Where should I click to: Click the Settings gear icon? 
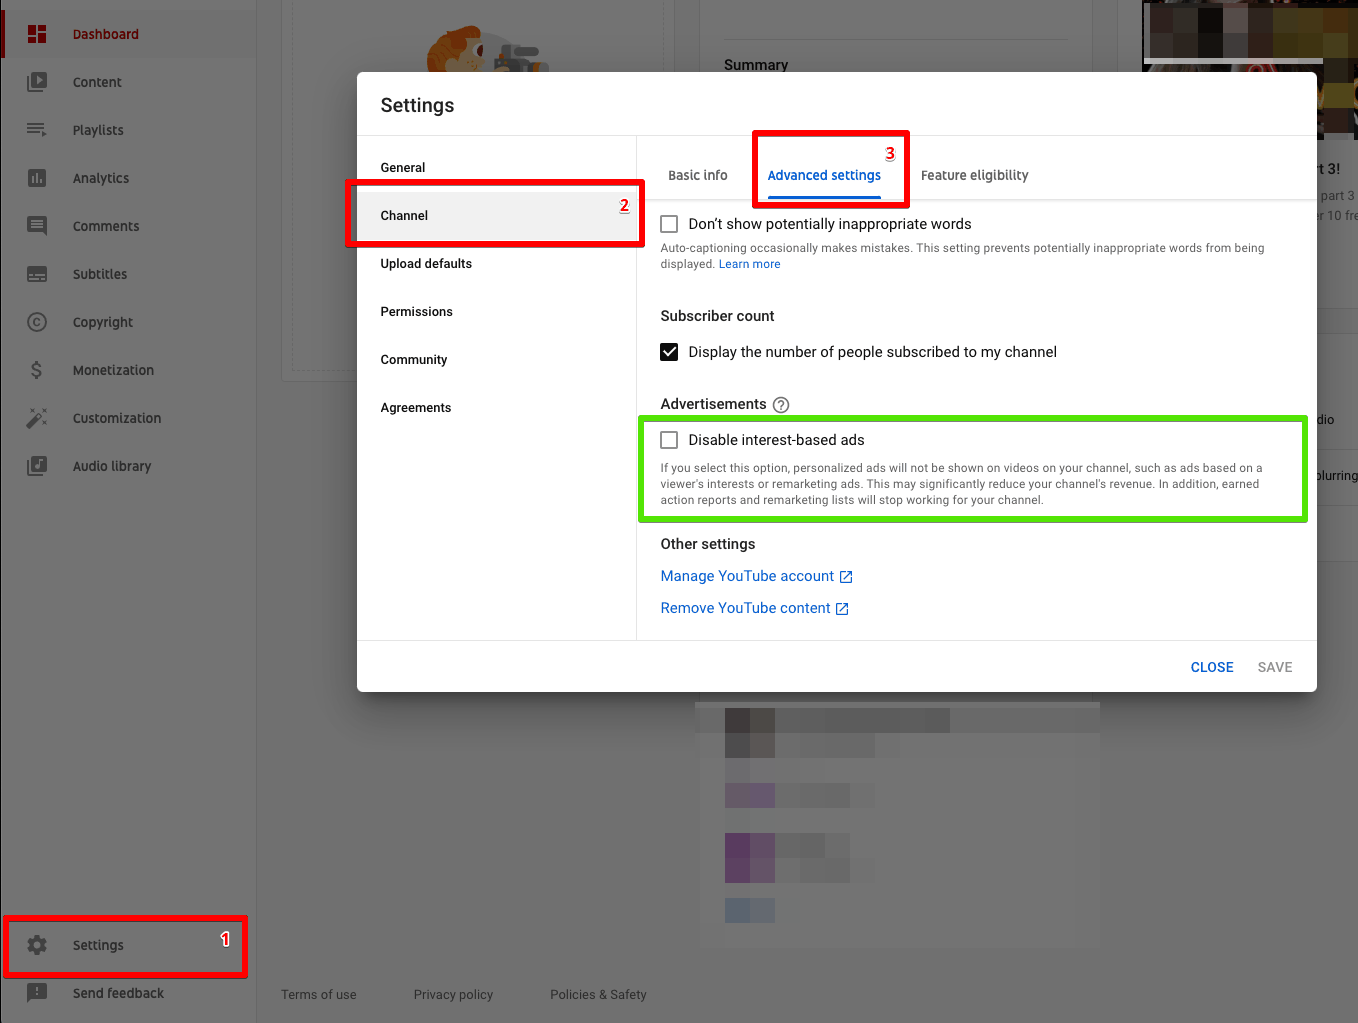pyautogui.click(x=37, y=945)
